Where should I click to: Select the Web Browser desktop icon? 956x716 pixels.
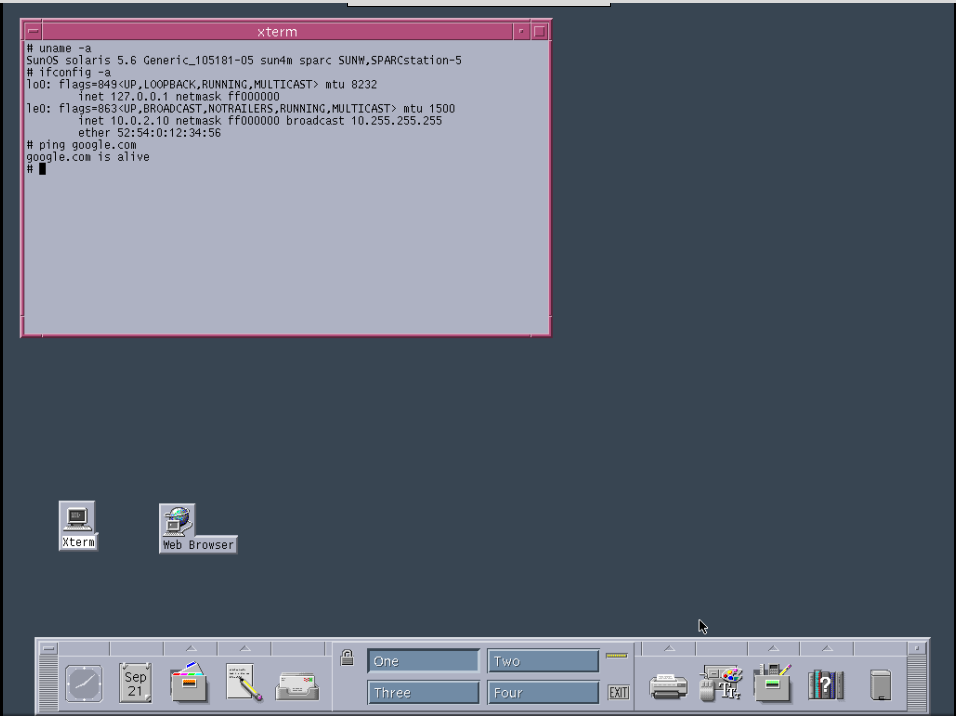click(x=198, y=528)
